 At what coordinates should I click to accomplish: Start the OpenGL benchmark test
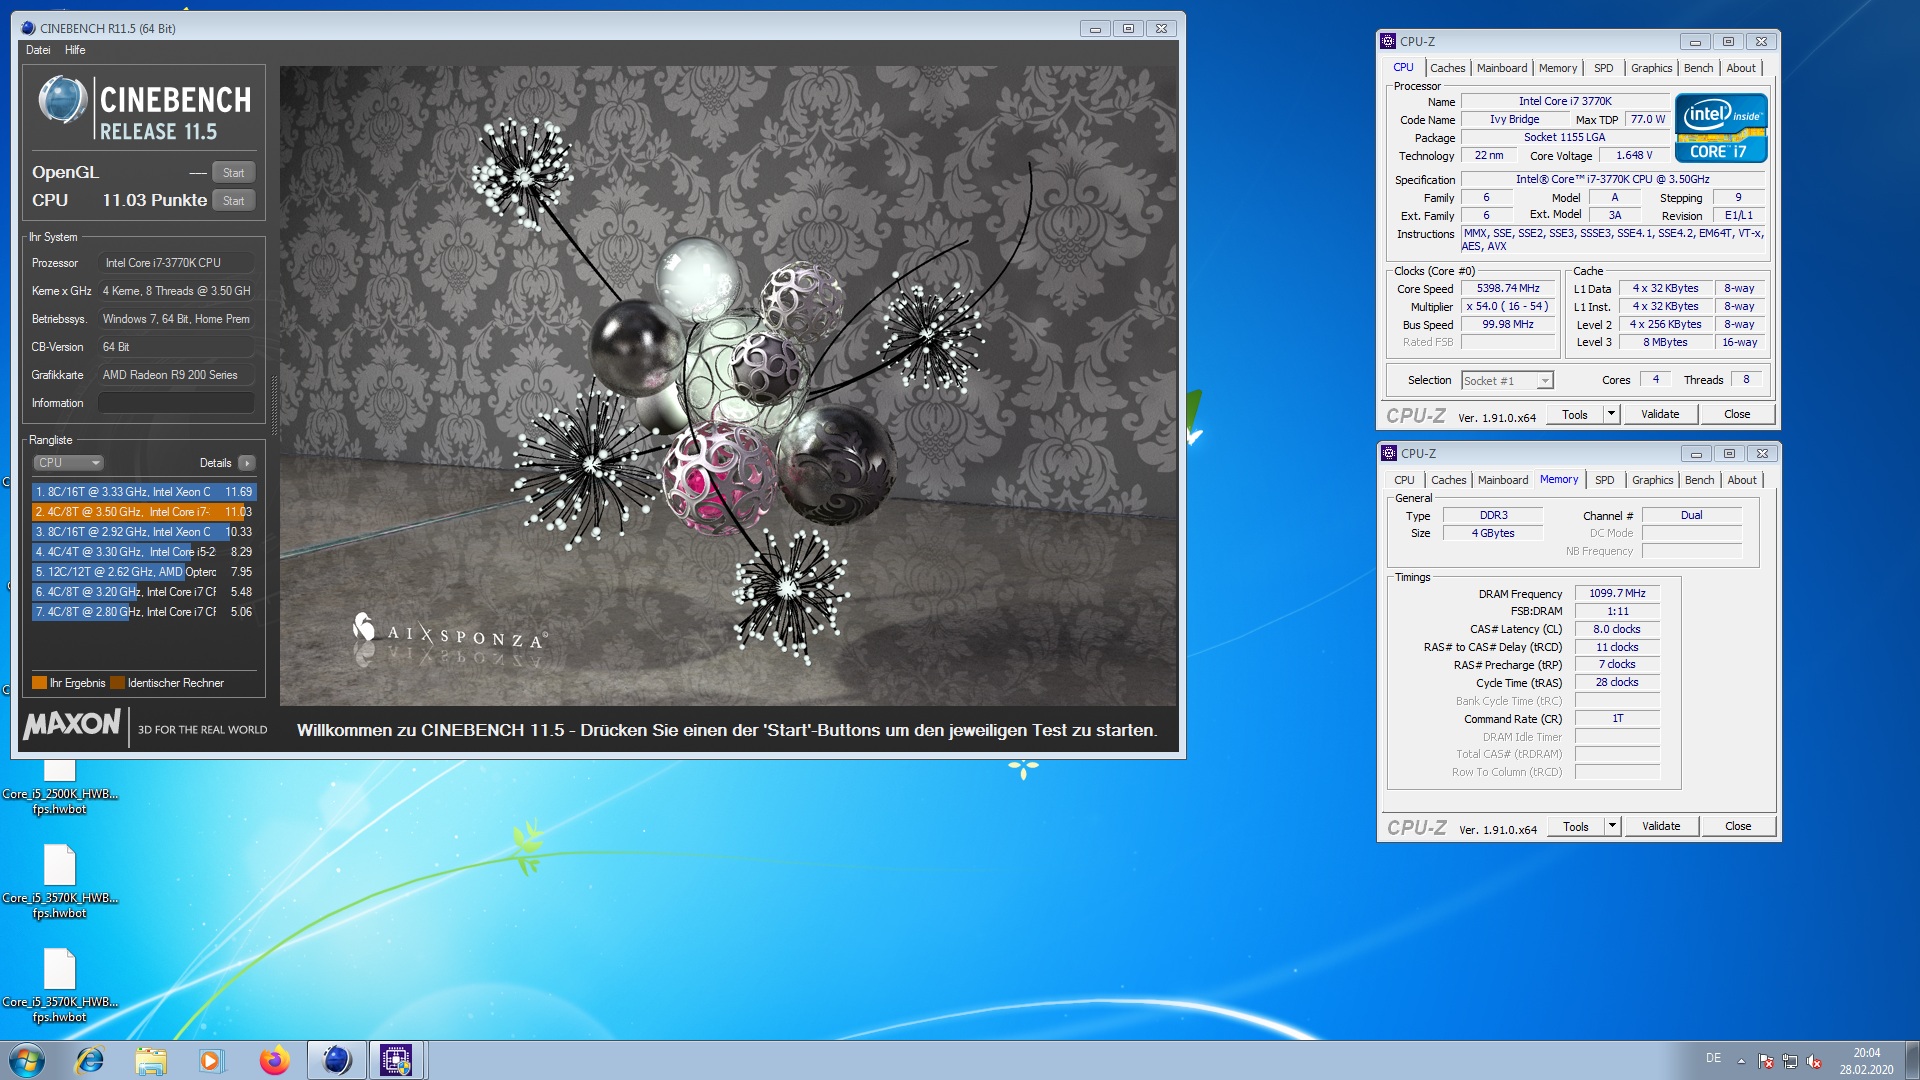click(233, 172)
